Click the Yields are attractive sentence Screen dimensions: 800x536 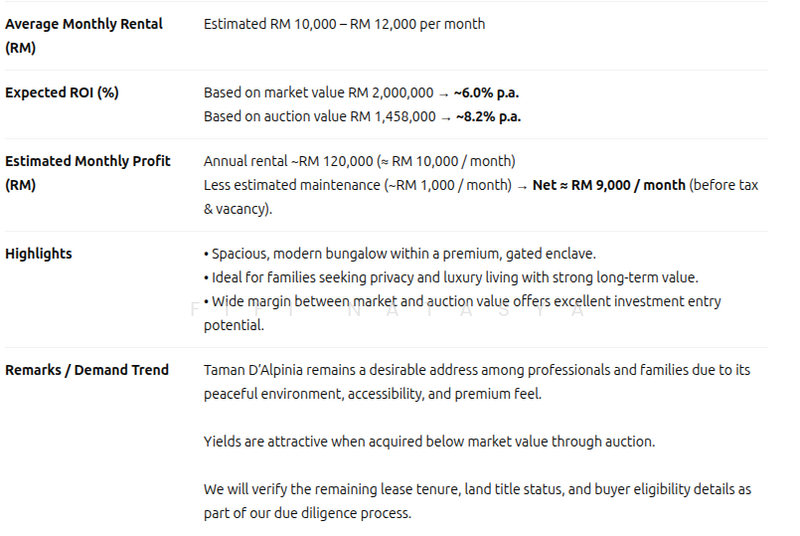429,441
